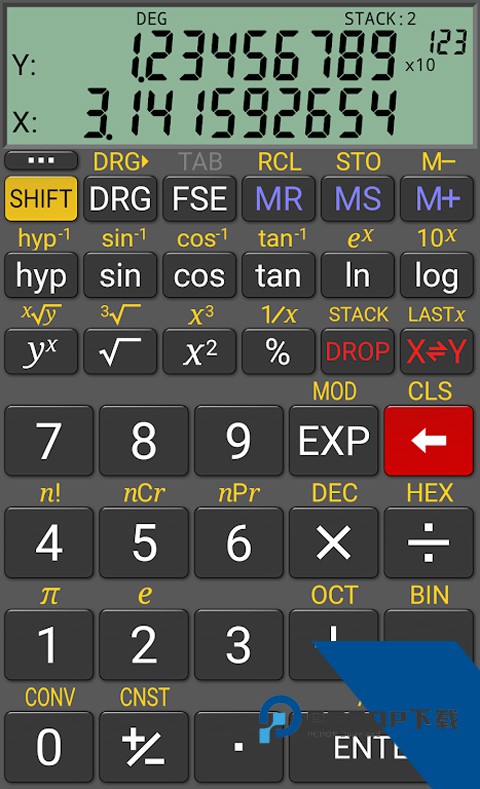
Task: Tap the digit 0 key
Action: tap(49, 747)
